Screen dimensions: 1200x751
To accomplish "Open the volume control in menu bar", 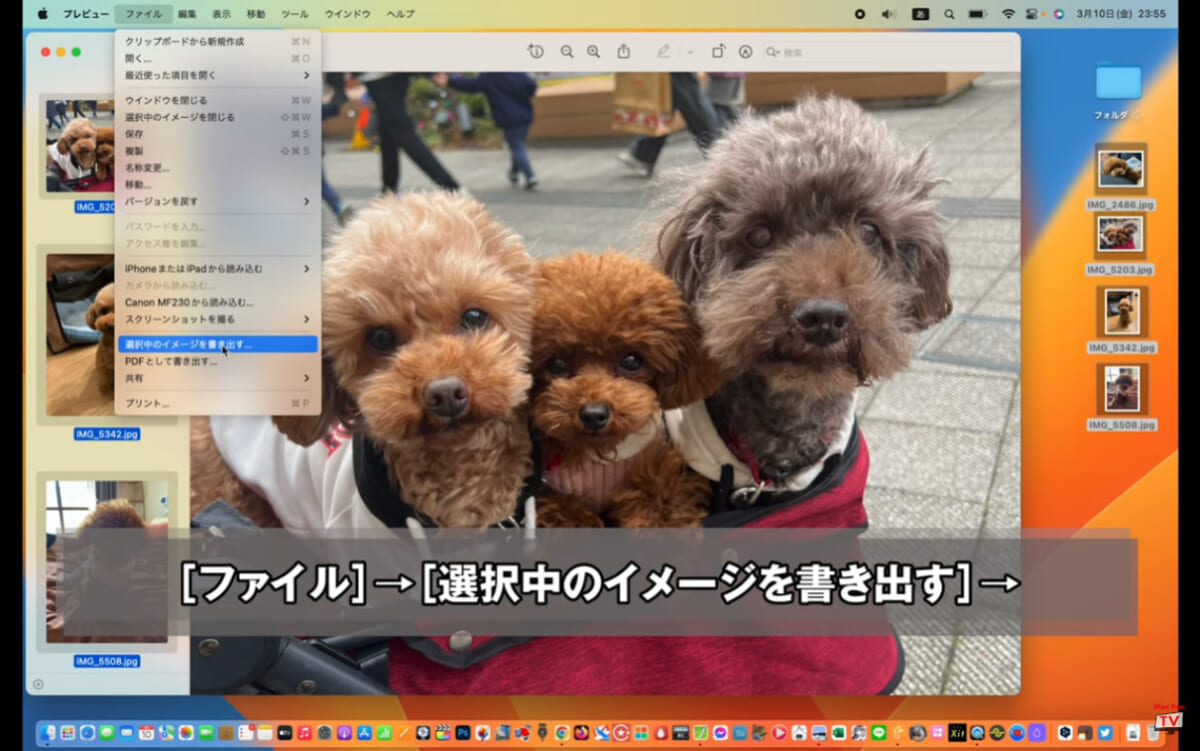I will (x=888, y=14).
